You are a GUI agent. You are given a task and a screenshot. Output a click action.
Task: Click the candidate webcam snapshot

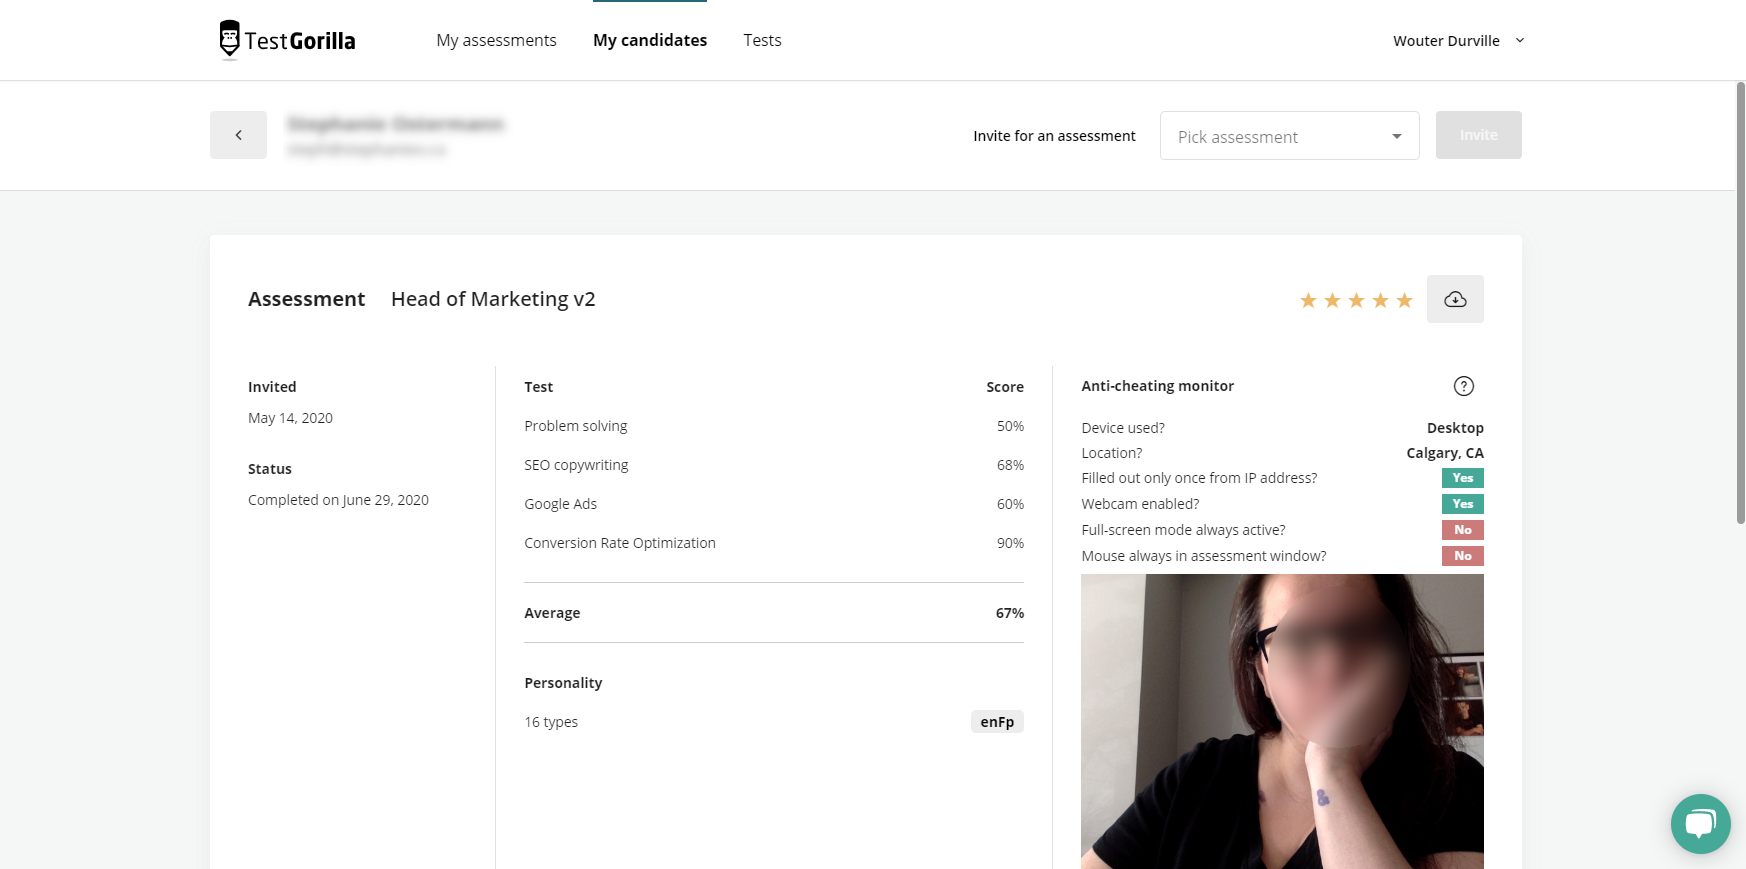1282,721
